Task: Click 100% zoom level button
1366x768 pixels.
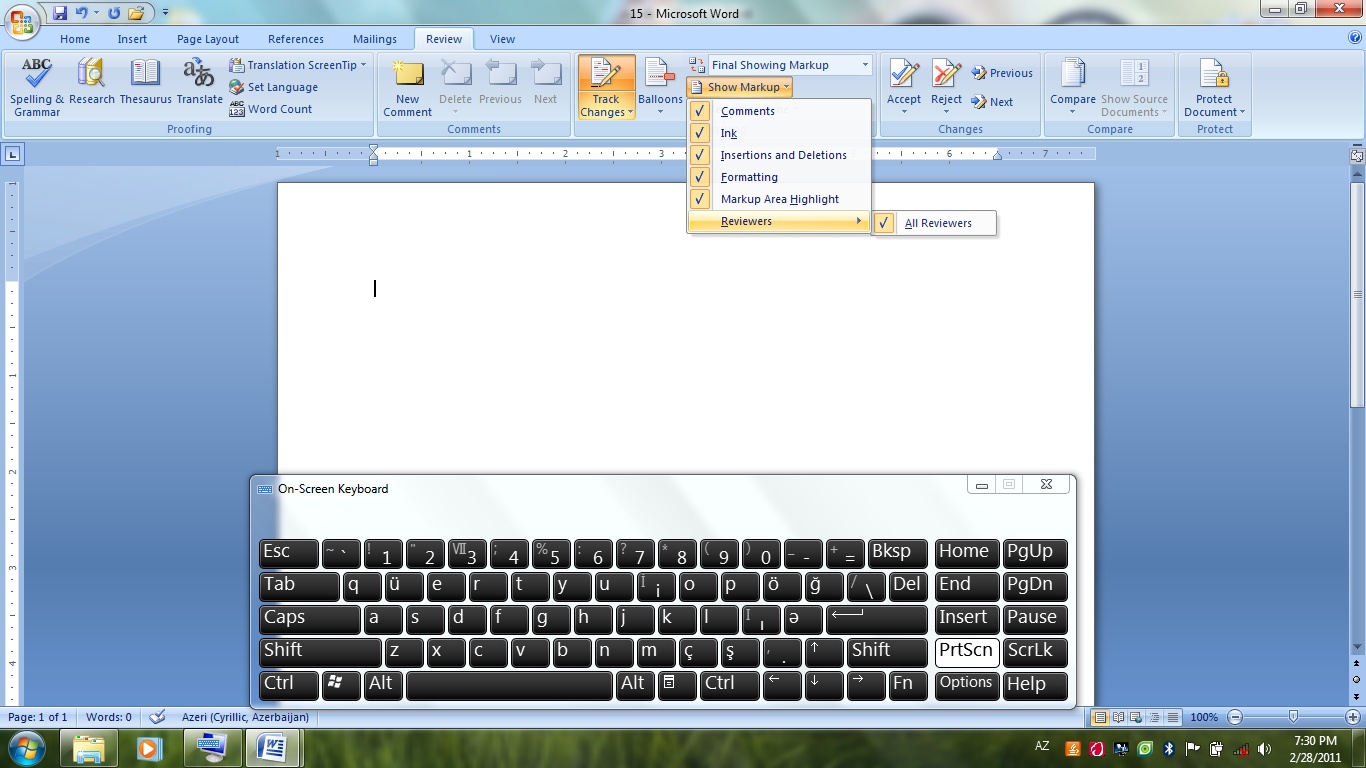Action: (x=1204, y=717)
